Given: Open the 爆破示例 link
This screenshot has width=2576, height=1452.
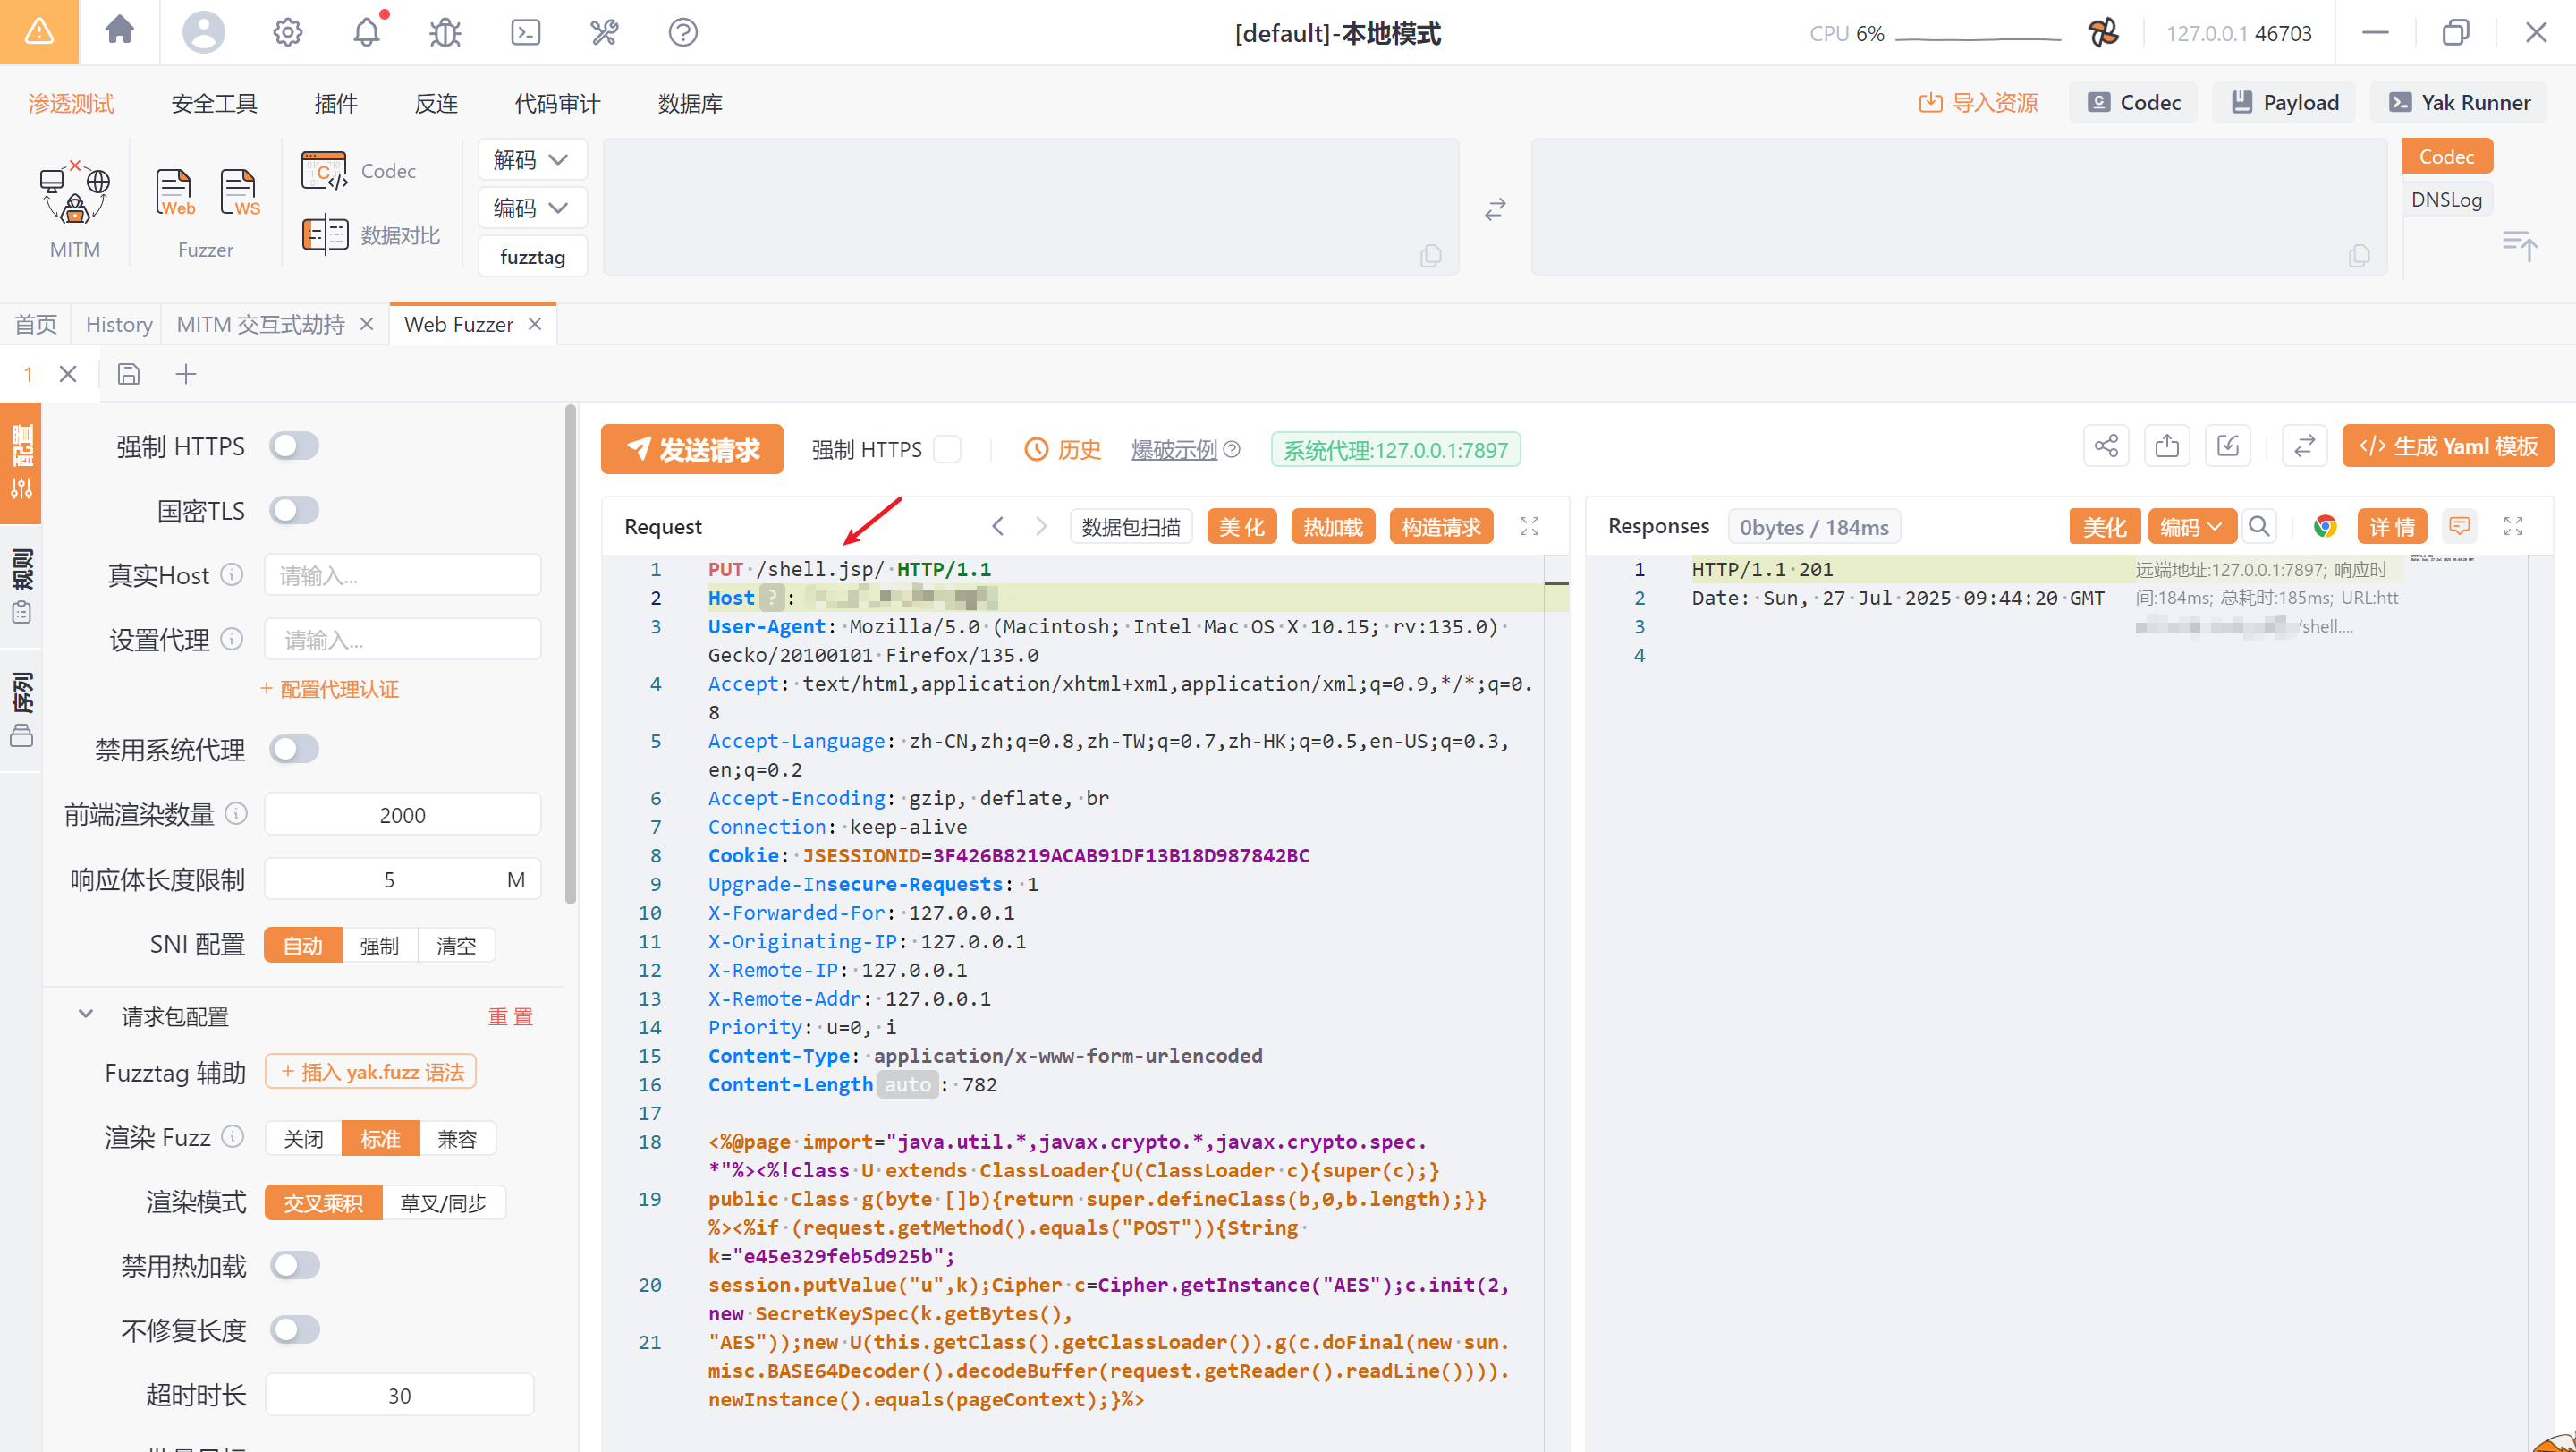Looking at the screenshot, I should pyautogui.click(x=1174, y=449).
